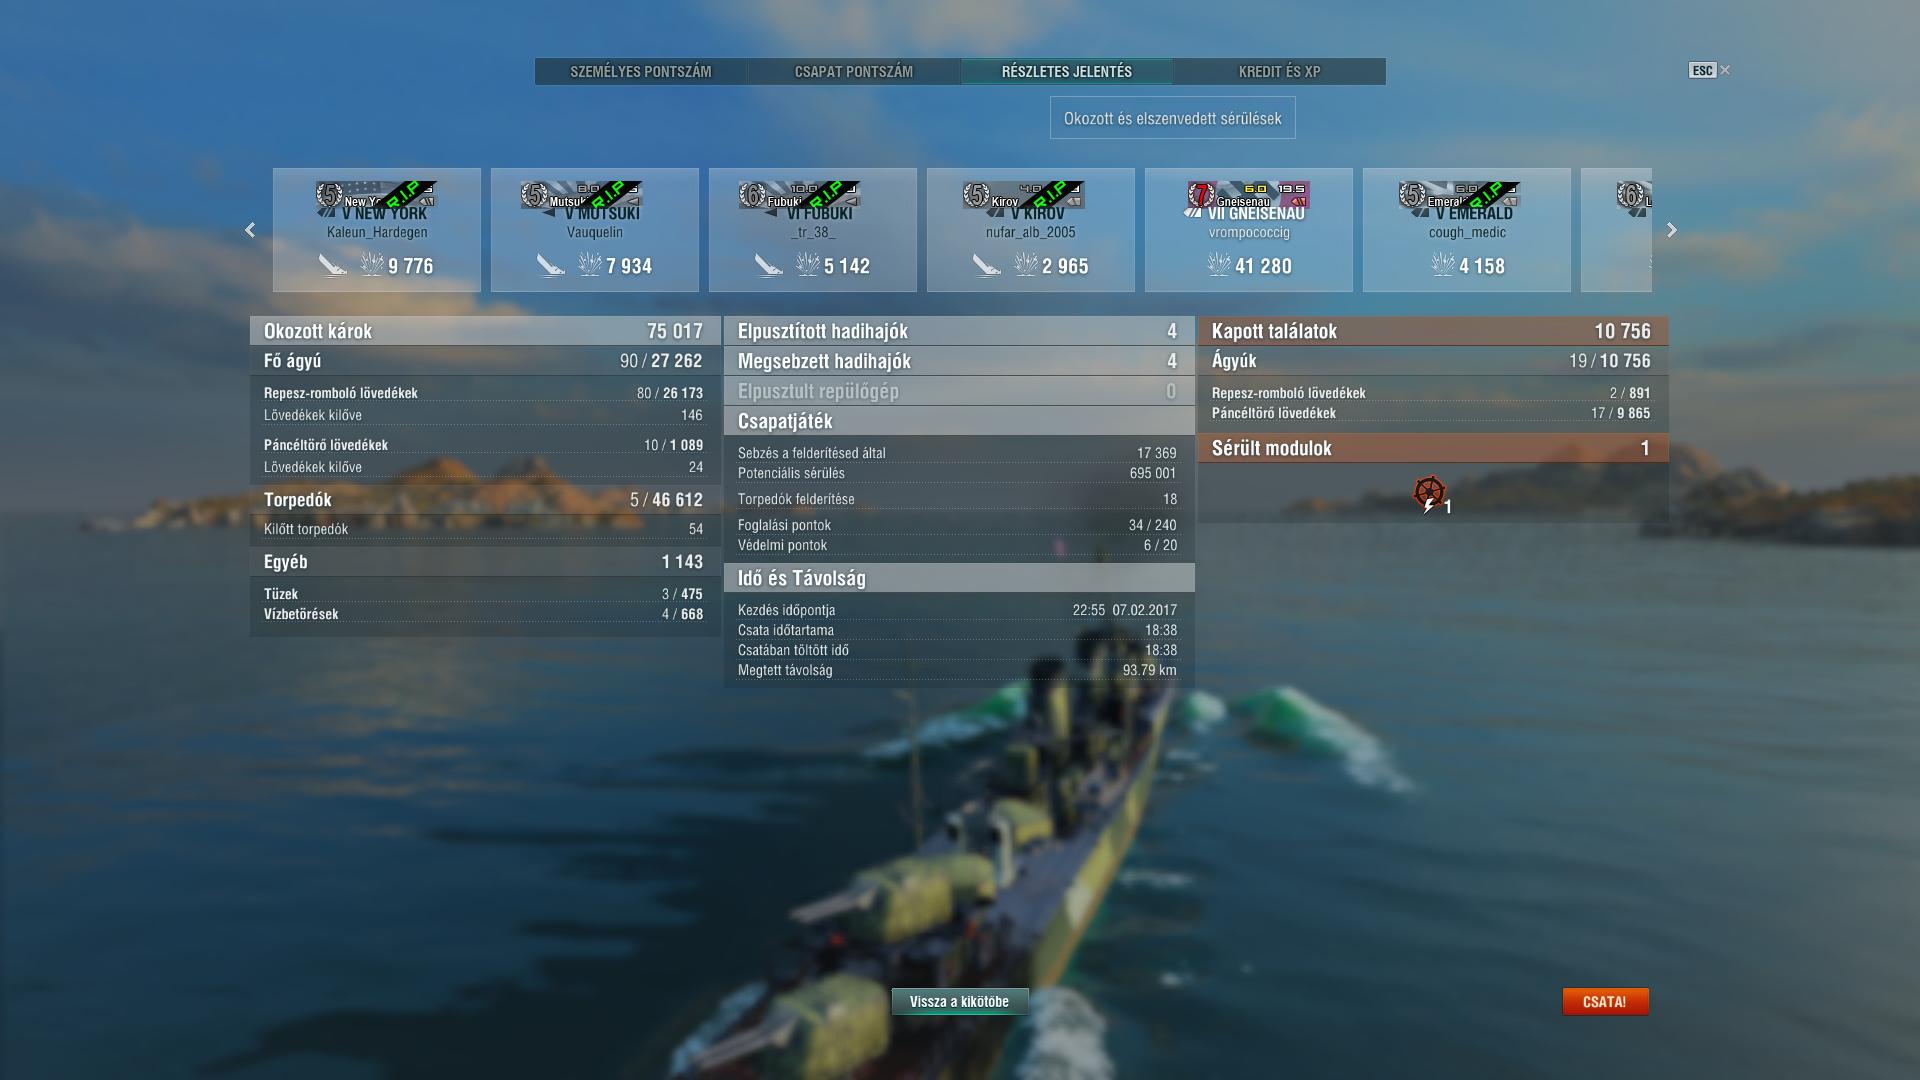
Task: Click the tier 7 badge on Gneisenau card
Action: 1201,195
